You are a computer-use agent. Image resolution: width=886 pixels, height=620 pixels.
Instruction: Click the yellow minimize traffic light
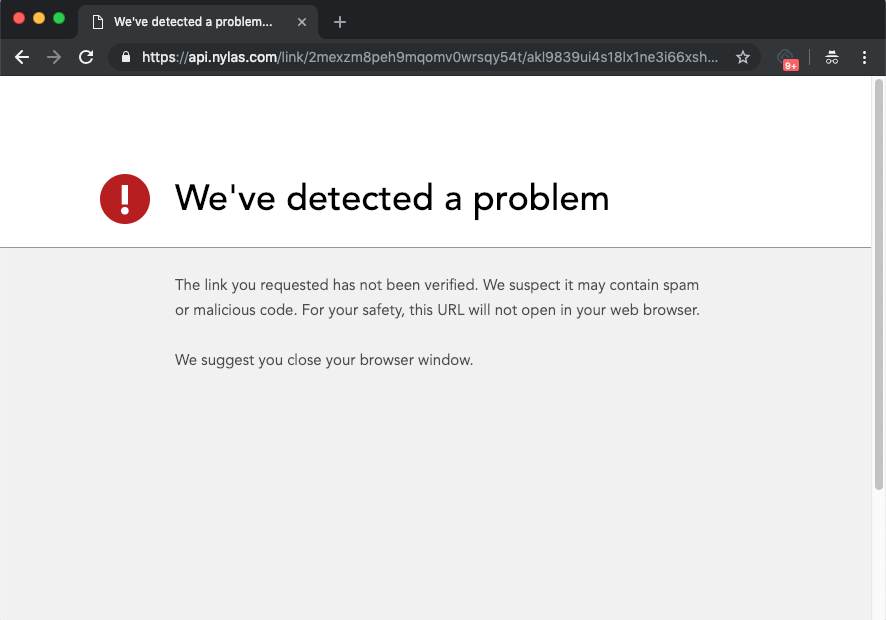[38, 17]
